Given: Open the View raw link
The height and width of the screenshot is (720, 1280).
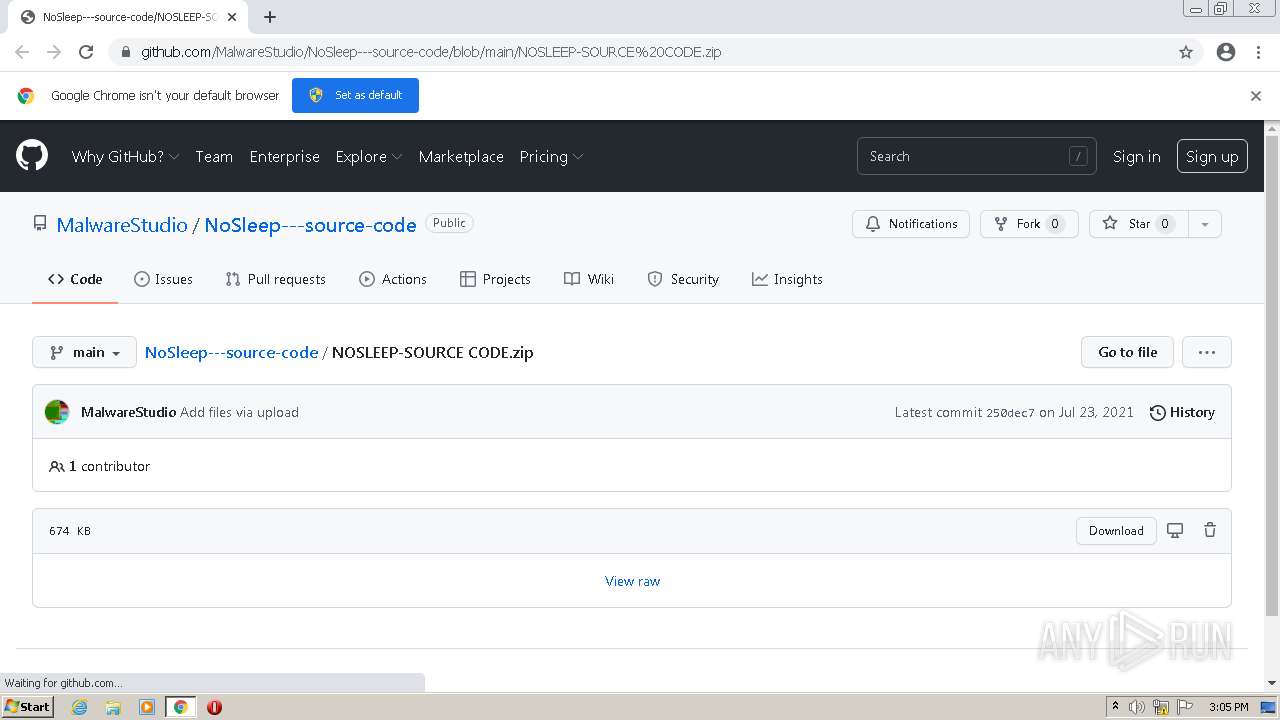Looking at the screenshot, I should 632,581.
